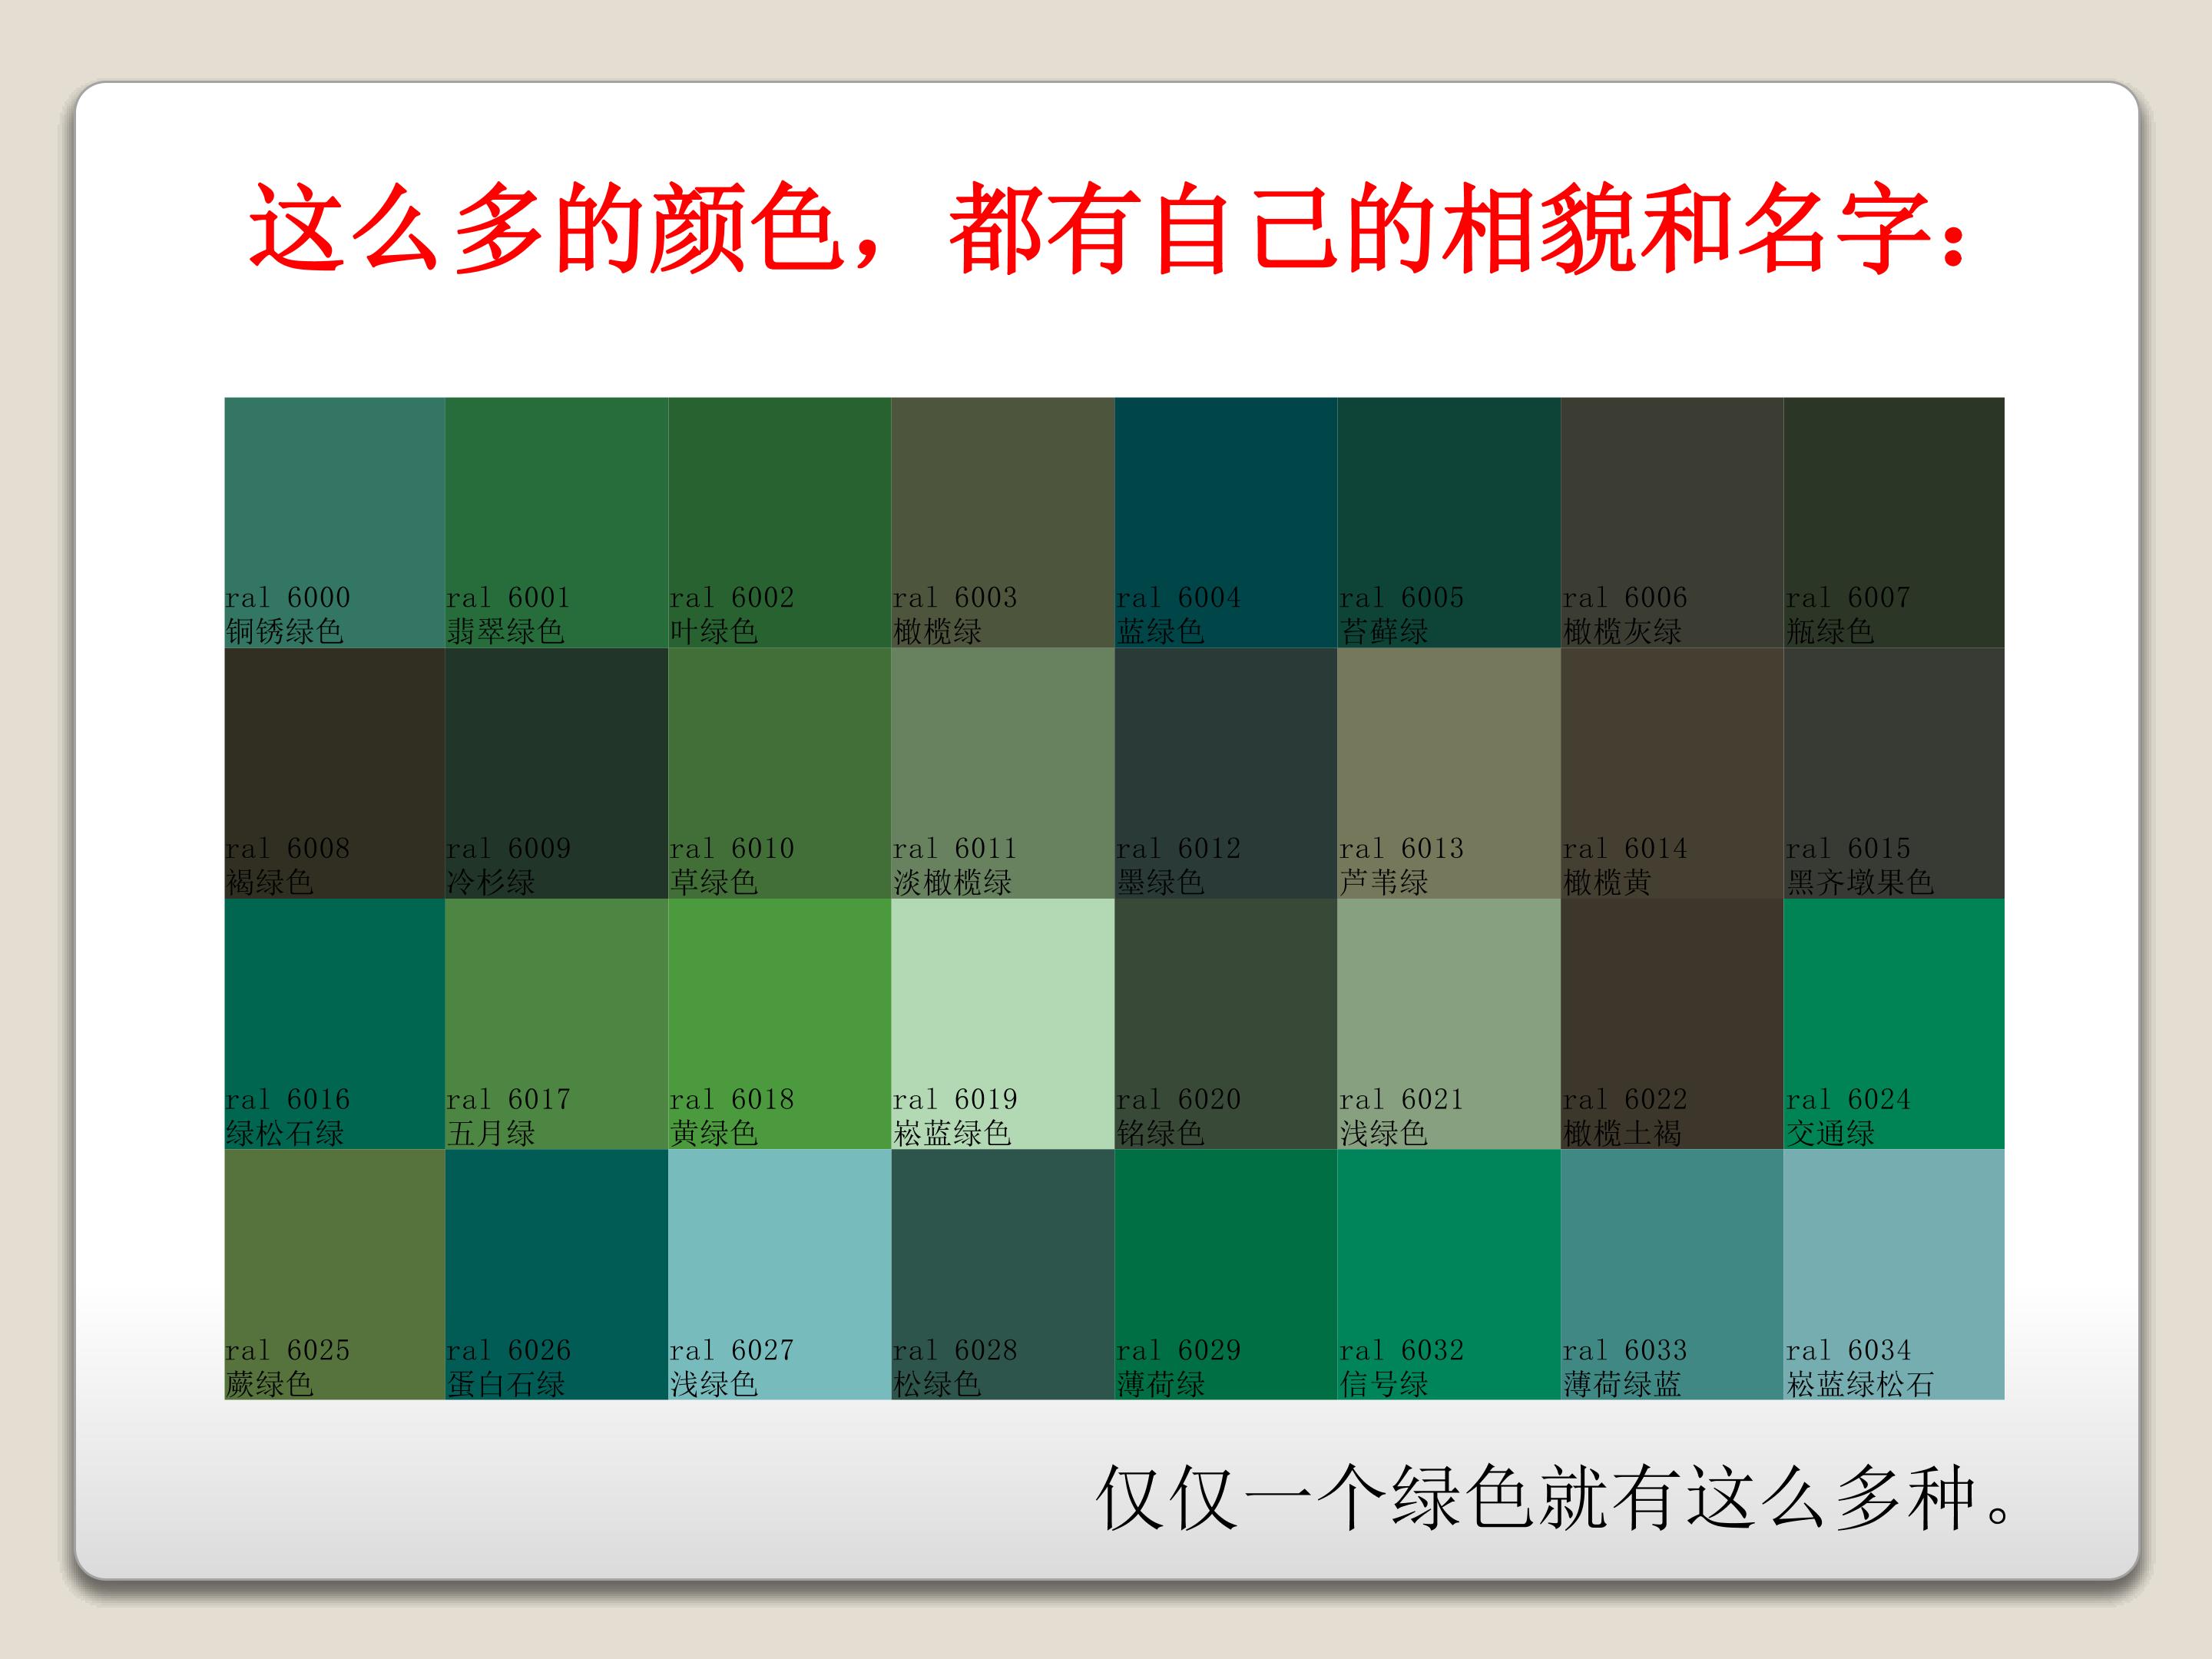Choose the ral 6007 瓶绿色 swatch

point(1894,523)
